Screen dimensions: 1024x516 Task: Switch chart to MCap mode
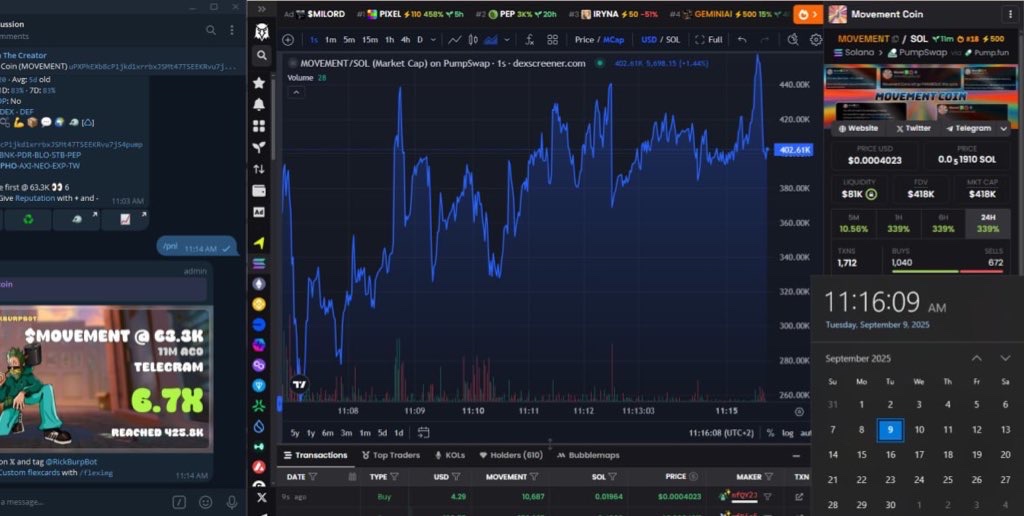pyautogui.click(x=613, y=40)
